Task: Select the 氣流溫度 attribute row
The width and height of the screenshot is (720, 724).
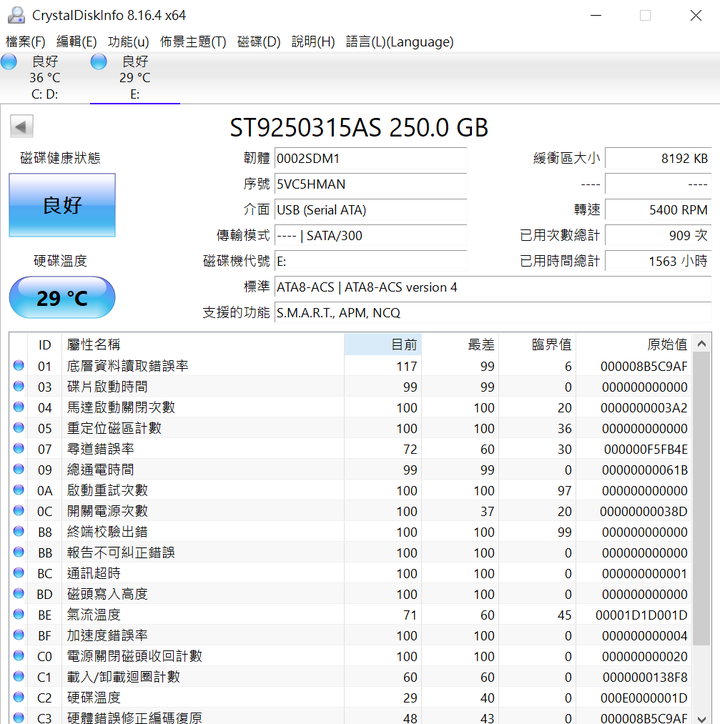Action: 351,615
